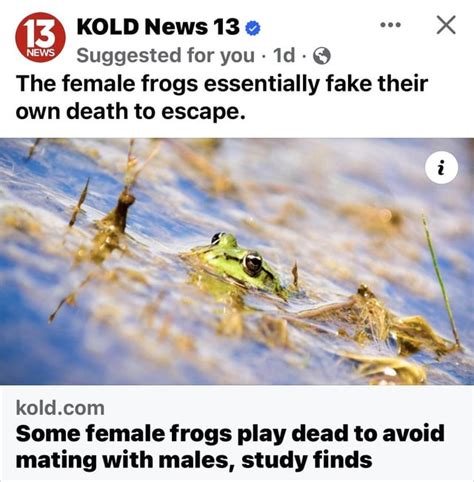Viewport: 474px width, 482px height.
Task: Click the NEWS text inside the red logo
Action: coord(41,53)
